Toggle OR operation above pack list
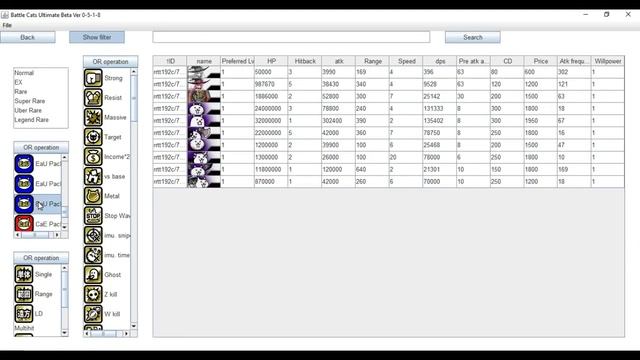 (41, 147)
